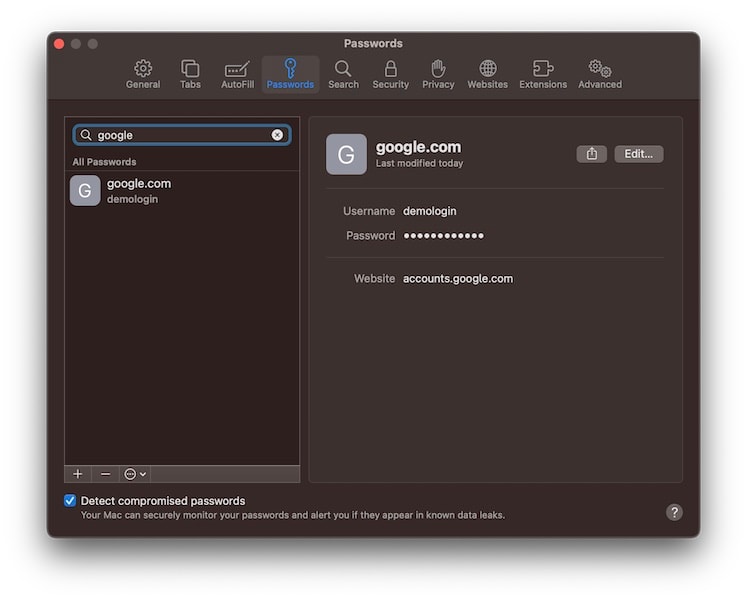Open the Advanced gears pane
Image resolution: width=747 pixels, height=600 pixels.
pyautogui.click(x=600, y=74)
